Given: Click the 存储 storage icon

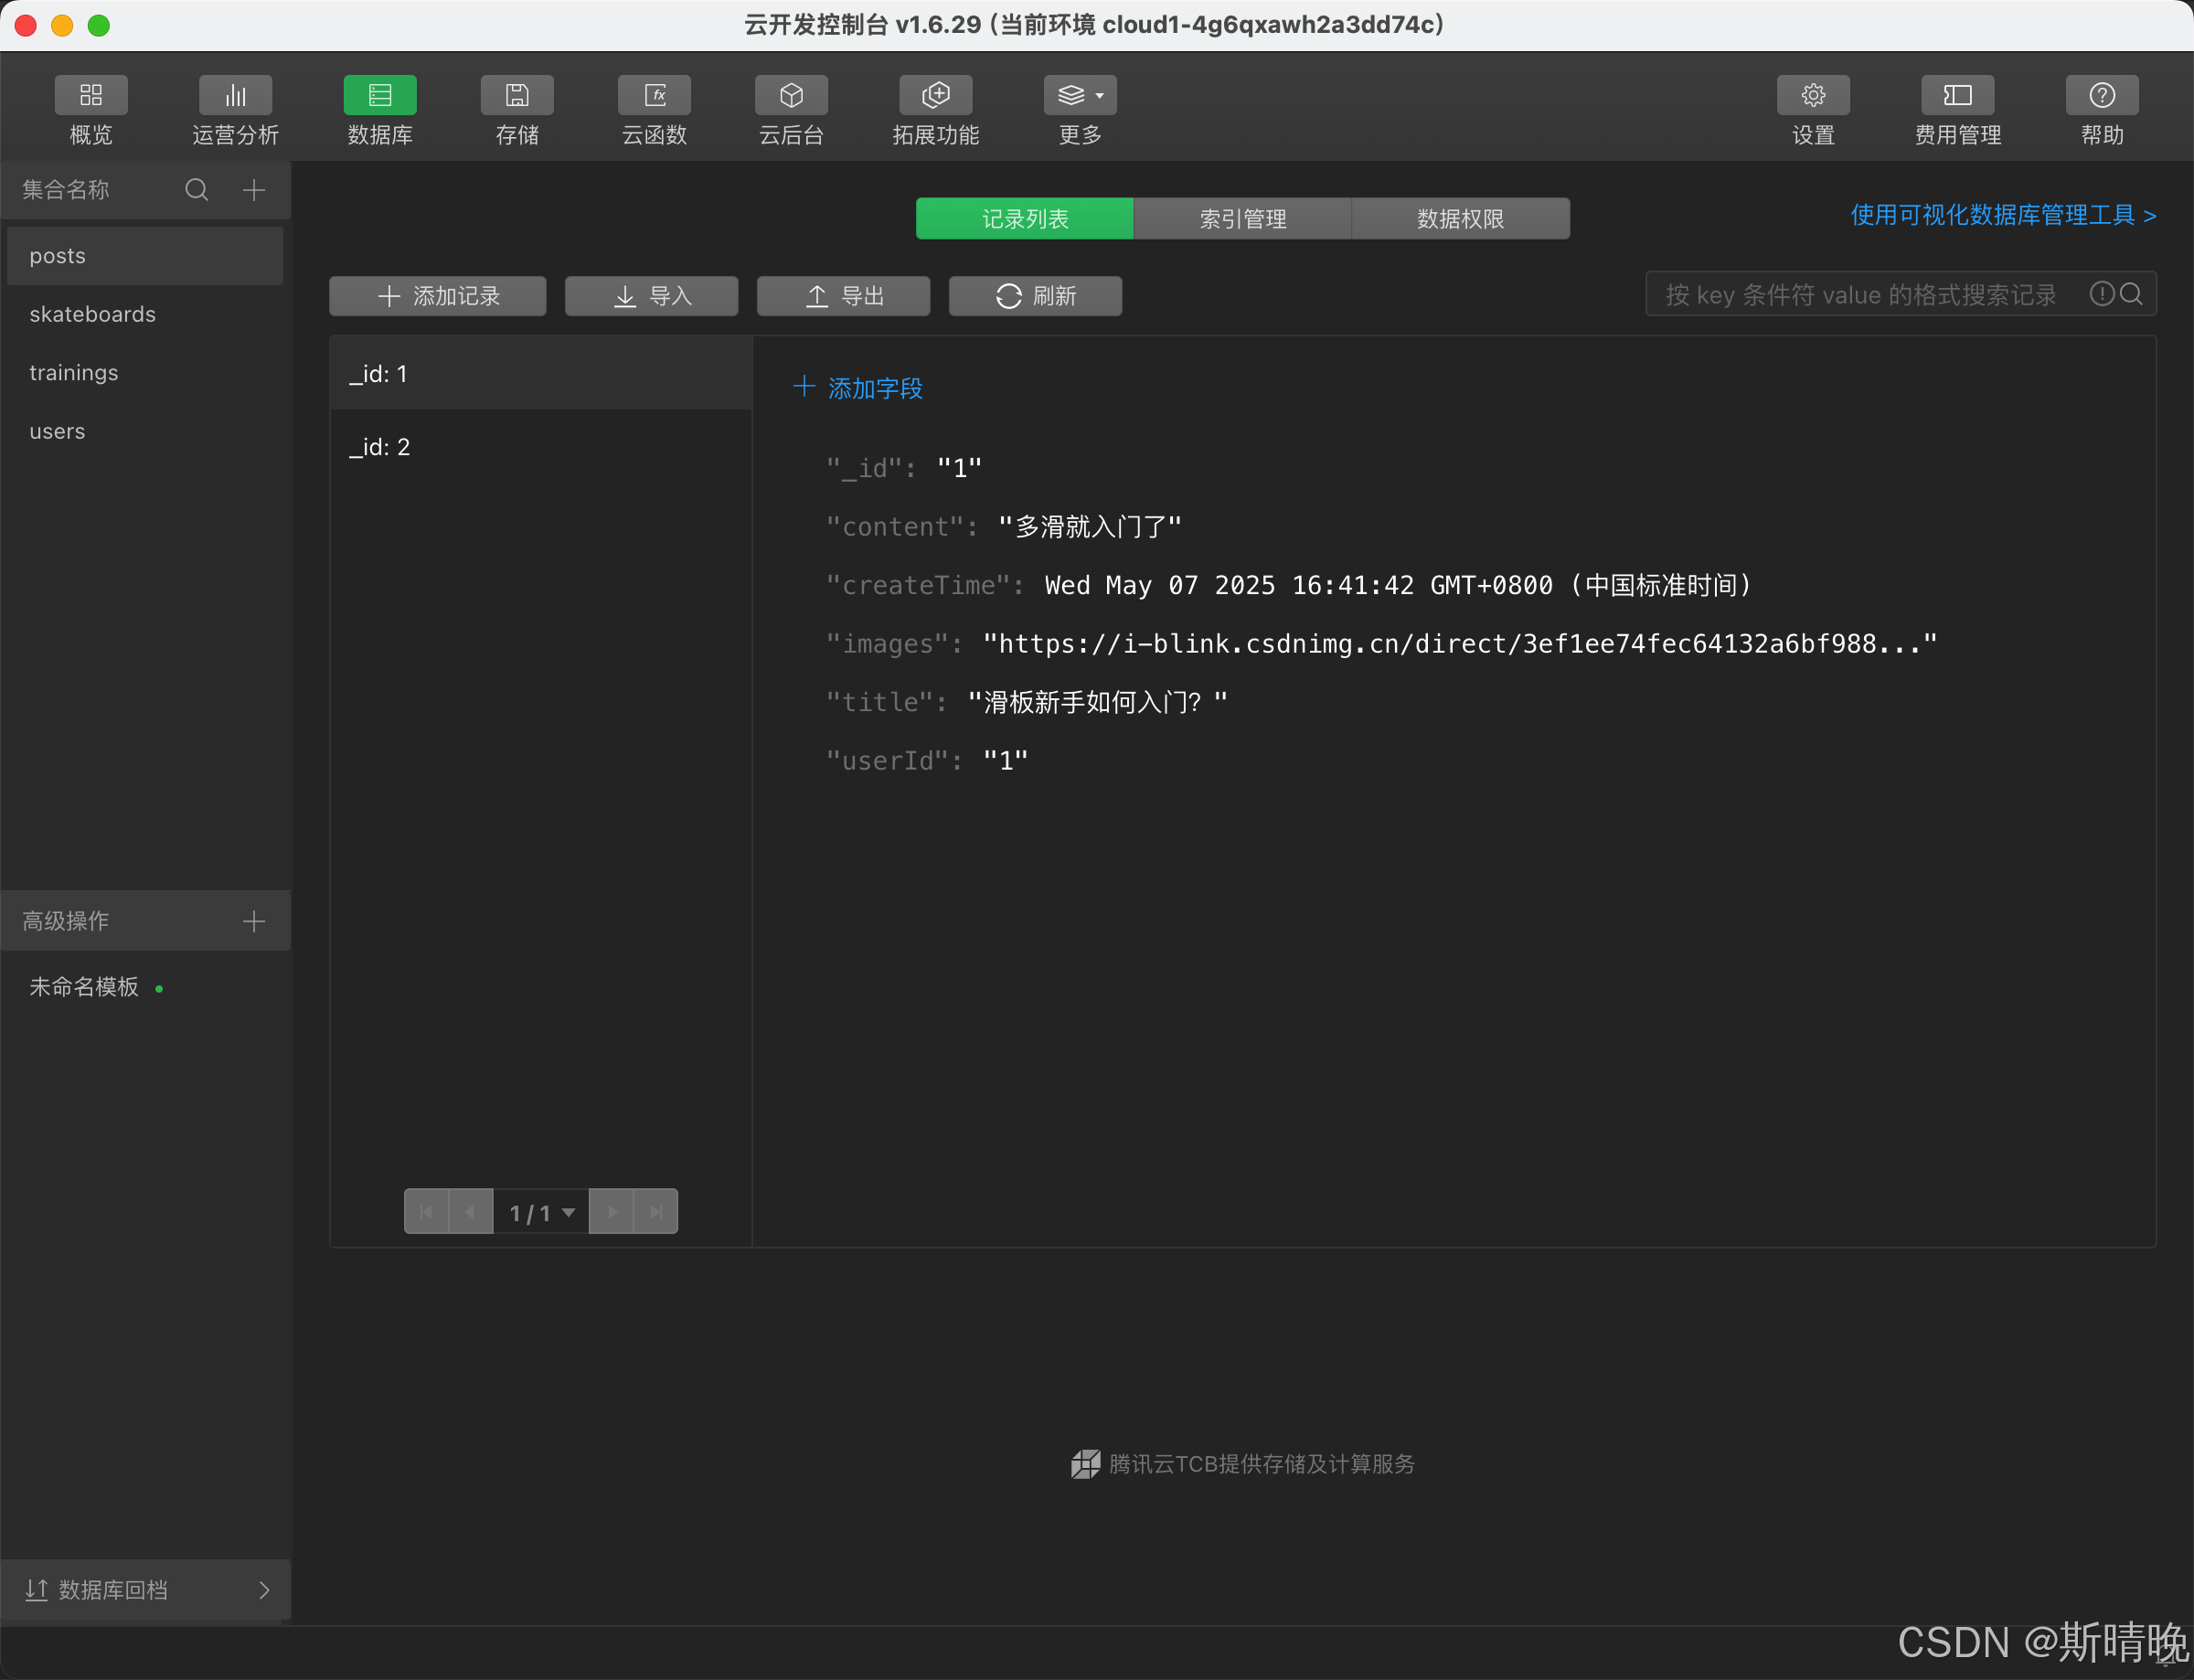Looking at the screenshot, I should (517, 96).
